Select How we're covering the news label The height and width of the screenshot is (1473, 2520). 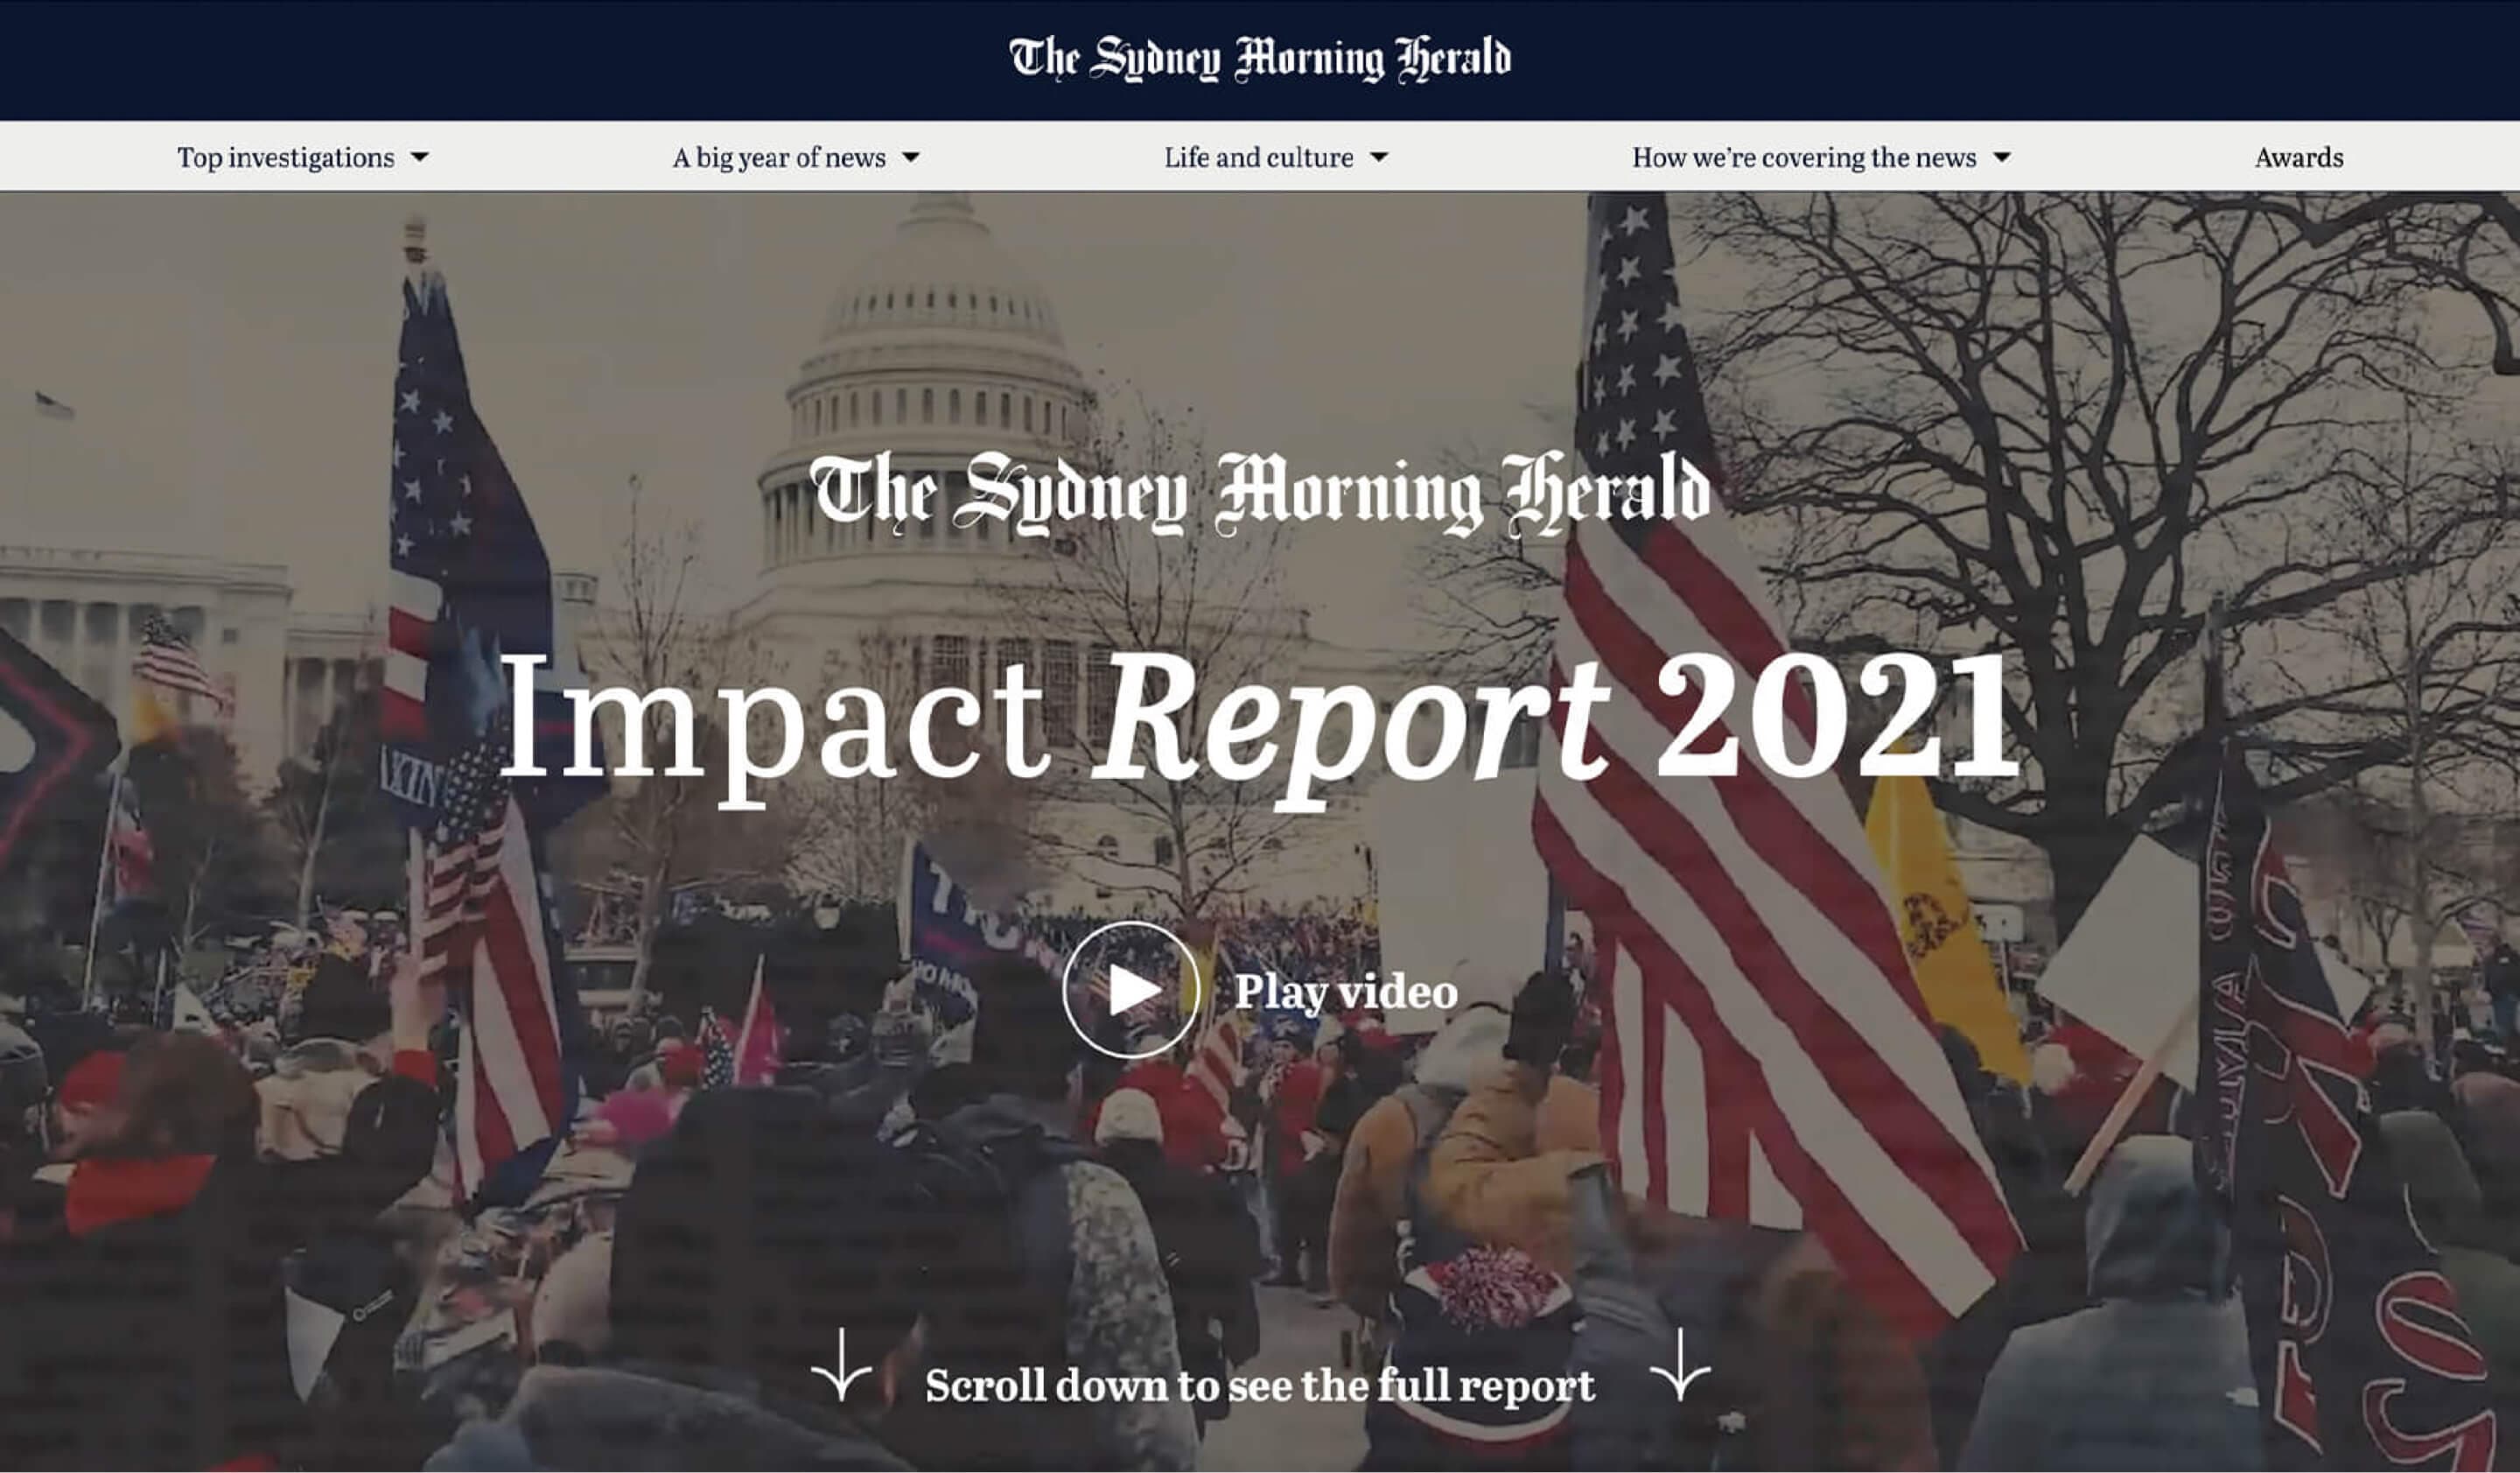(x=1804, y=158)
